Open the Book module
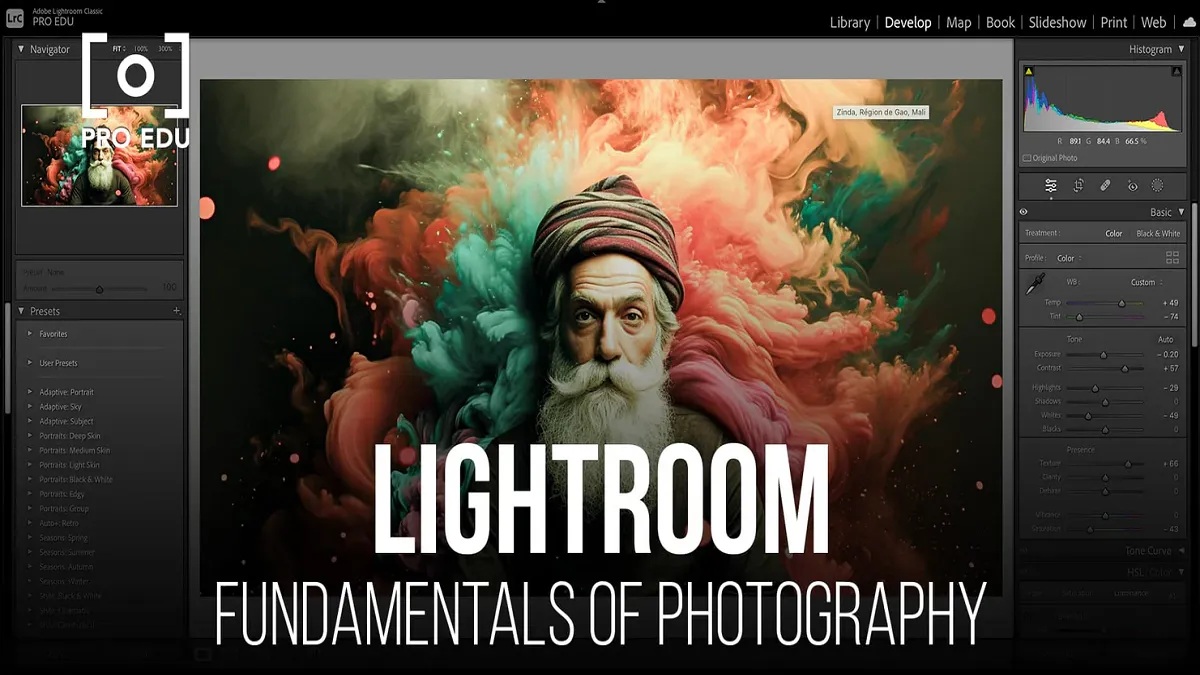Image resolution: width=1200 pixels, height=675 pixels. (1000, 22)
